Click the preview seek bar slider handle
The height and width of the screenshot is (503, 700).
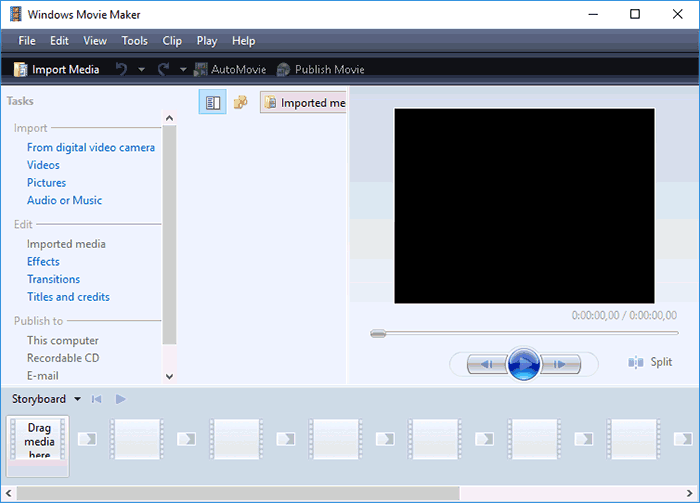(x=378, y=333)
